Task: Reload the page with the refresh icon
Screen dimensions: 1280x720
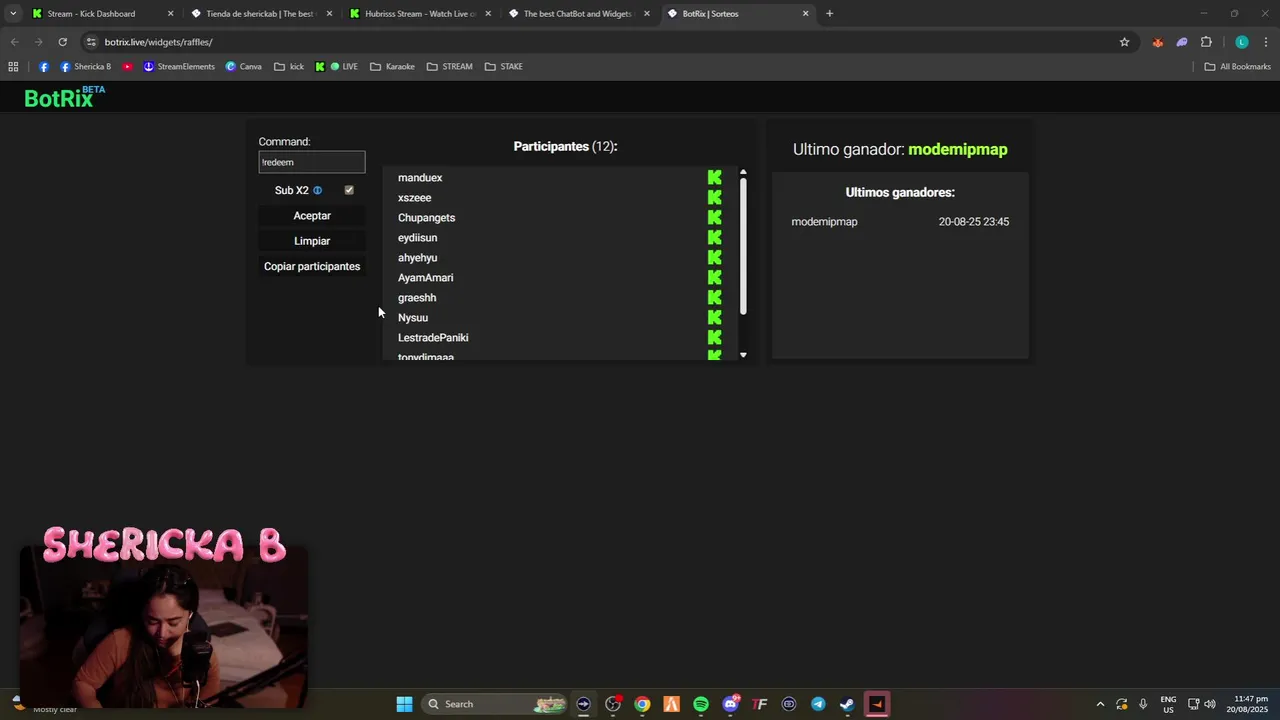Action: click(62, 42)
